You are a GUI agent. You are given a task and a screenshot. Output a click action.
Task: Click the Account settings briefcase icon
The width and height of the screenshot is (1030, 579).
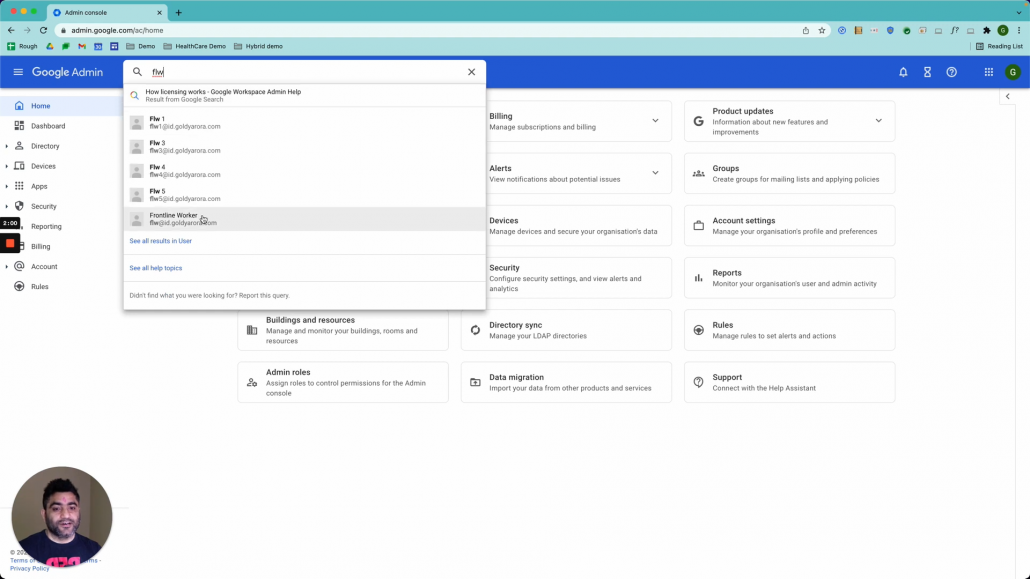(x=698, y=225)
